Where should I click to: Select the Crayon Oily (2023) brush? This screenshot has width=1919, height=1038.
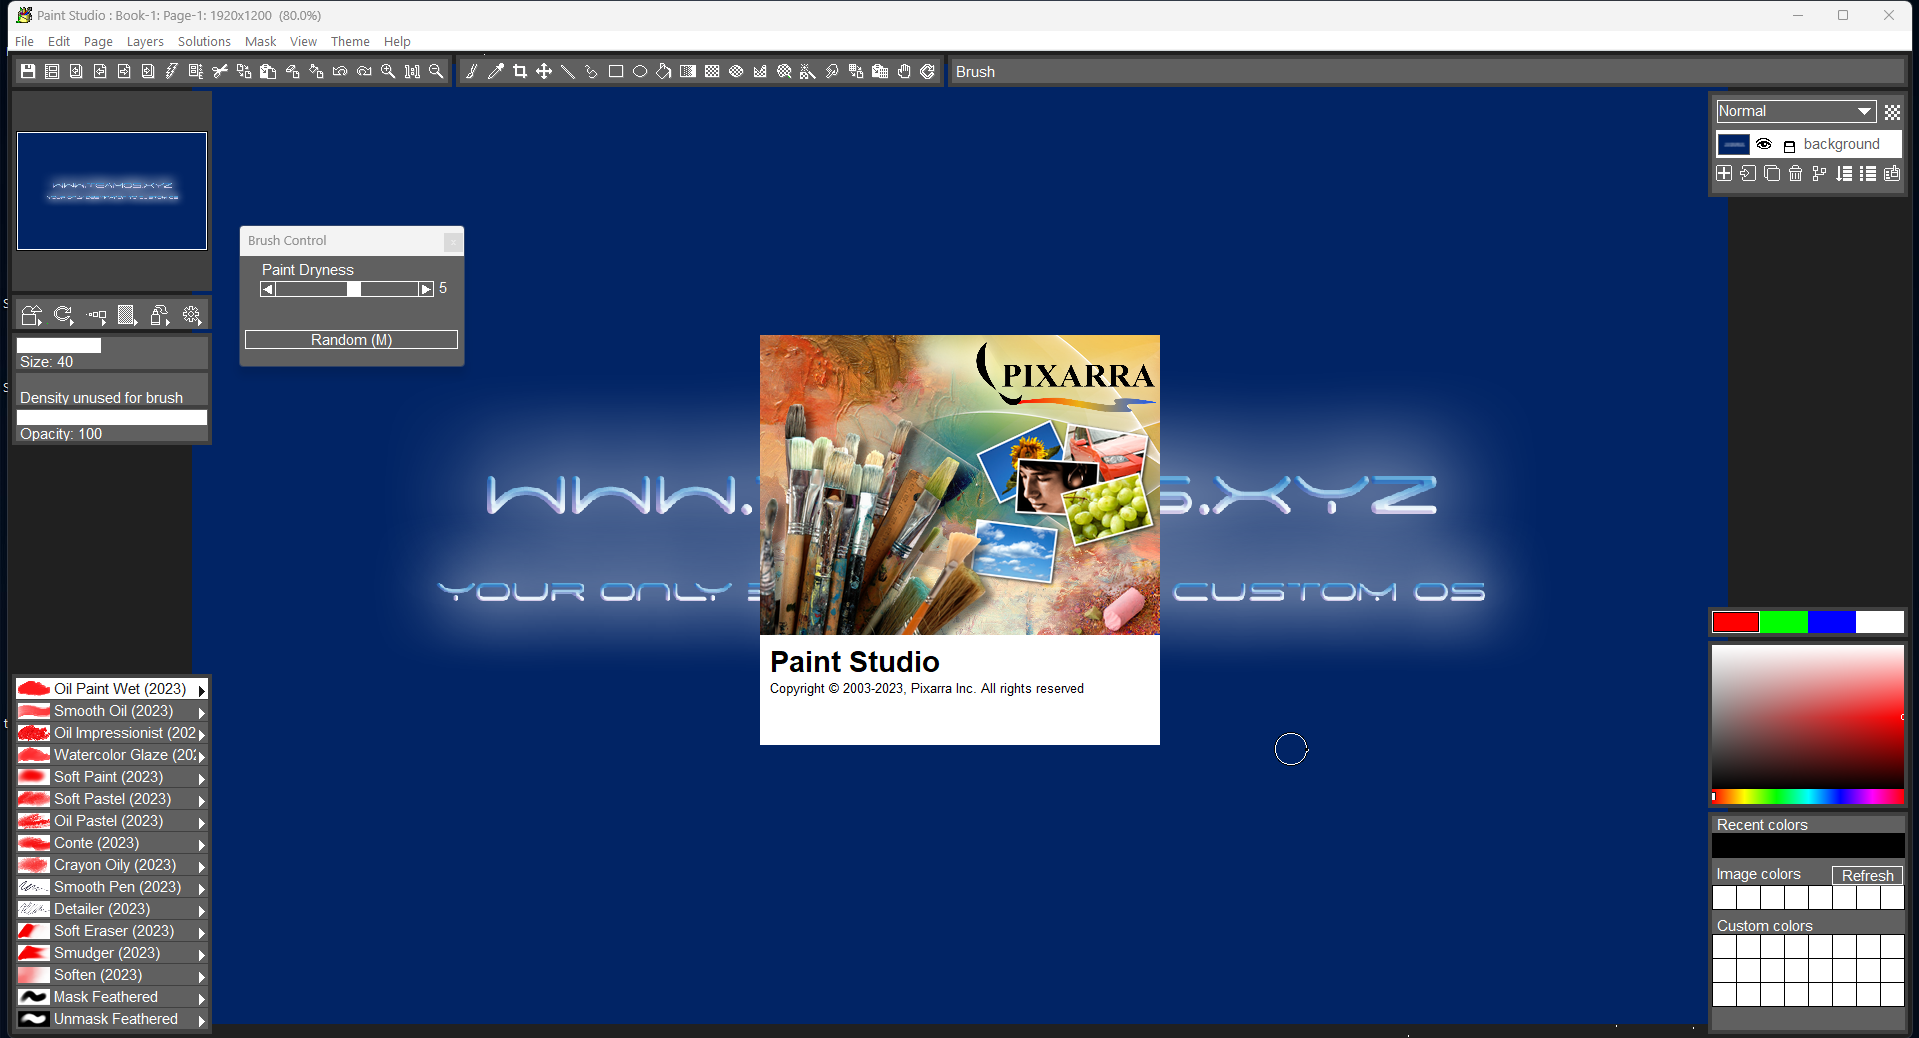pos(112,865)
